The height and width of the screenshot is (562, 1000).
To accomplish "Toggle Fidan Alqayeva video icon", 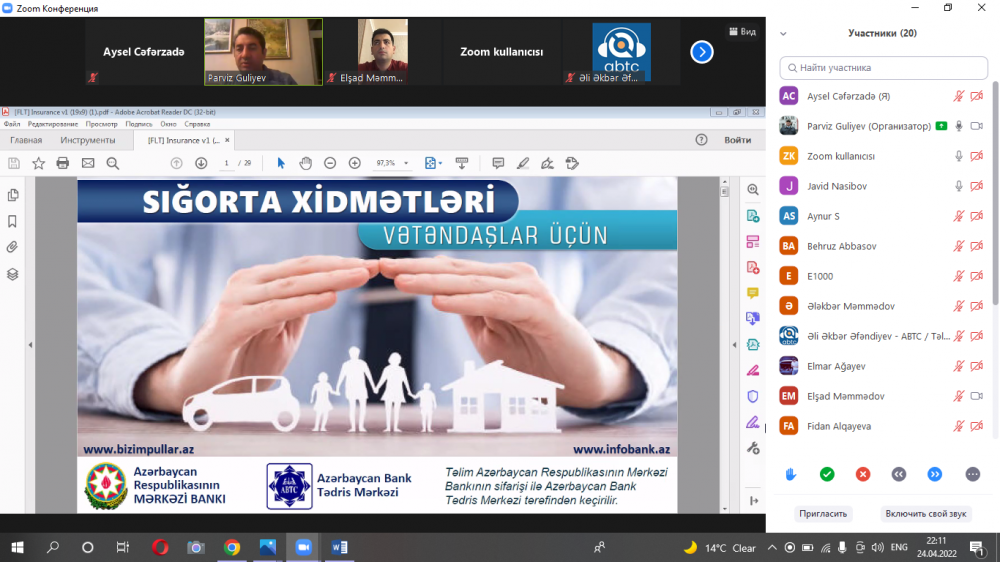I will pyautogui.click(x=976, y=426).
